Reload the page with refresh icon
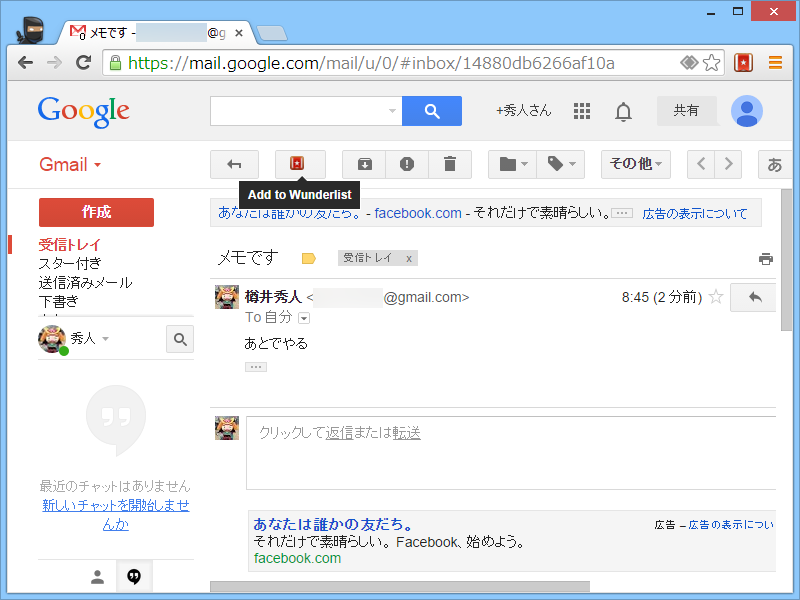The image size is (800, 600). [x=83, y=63]
